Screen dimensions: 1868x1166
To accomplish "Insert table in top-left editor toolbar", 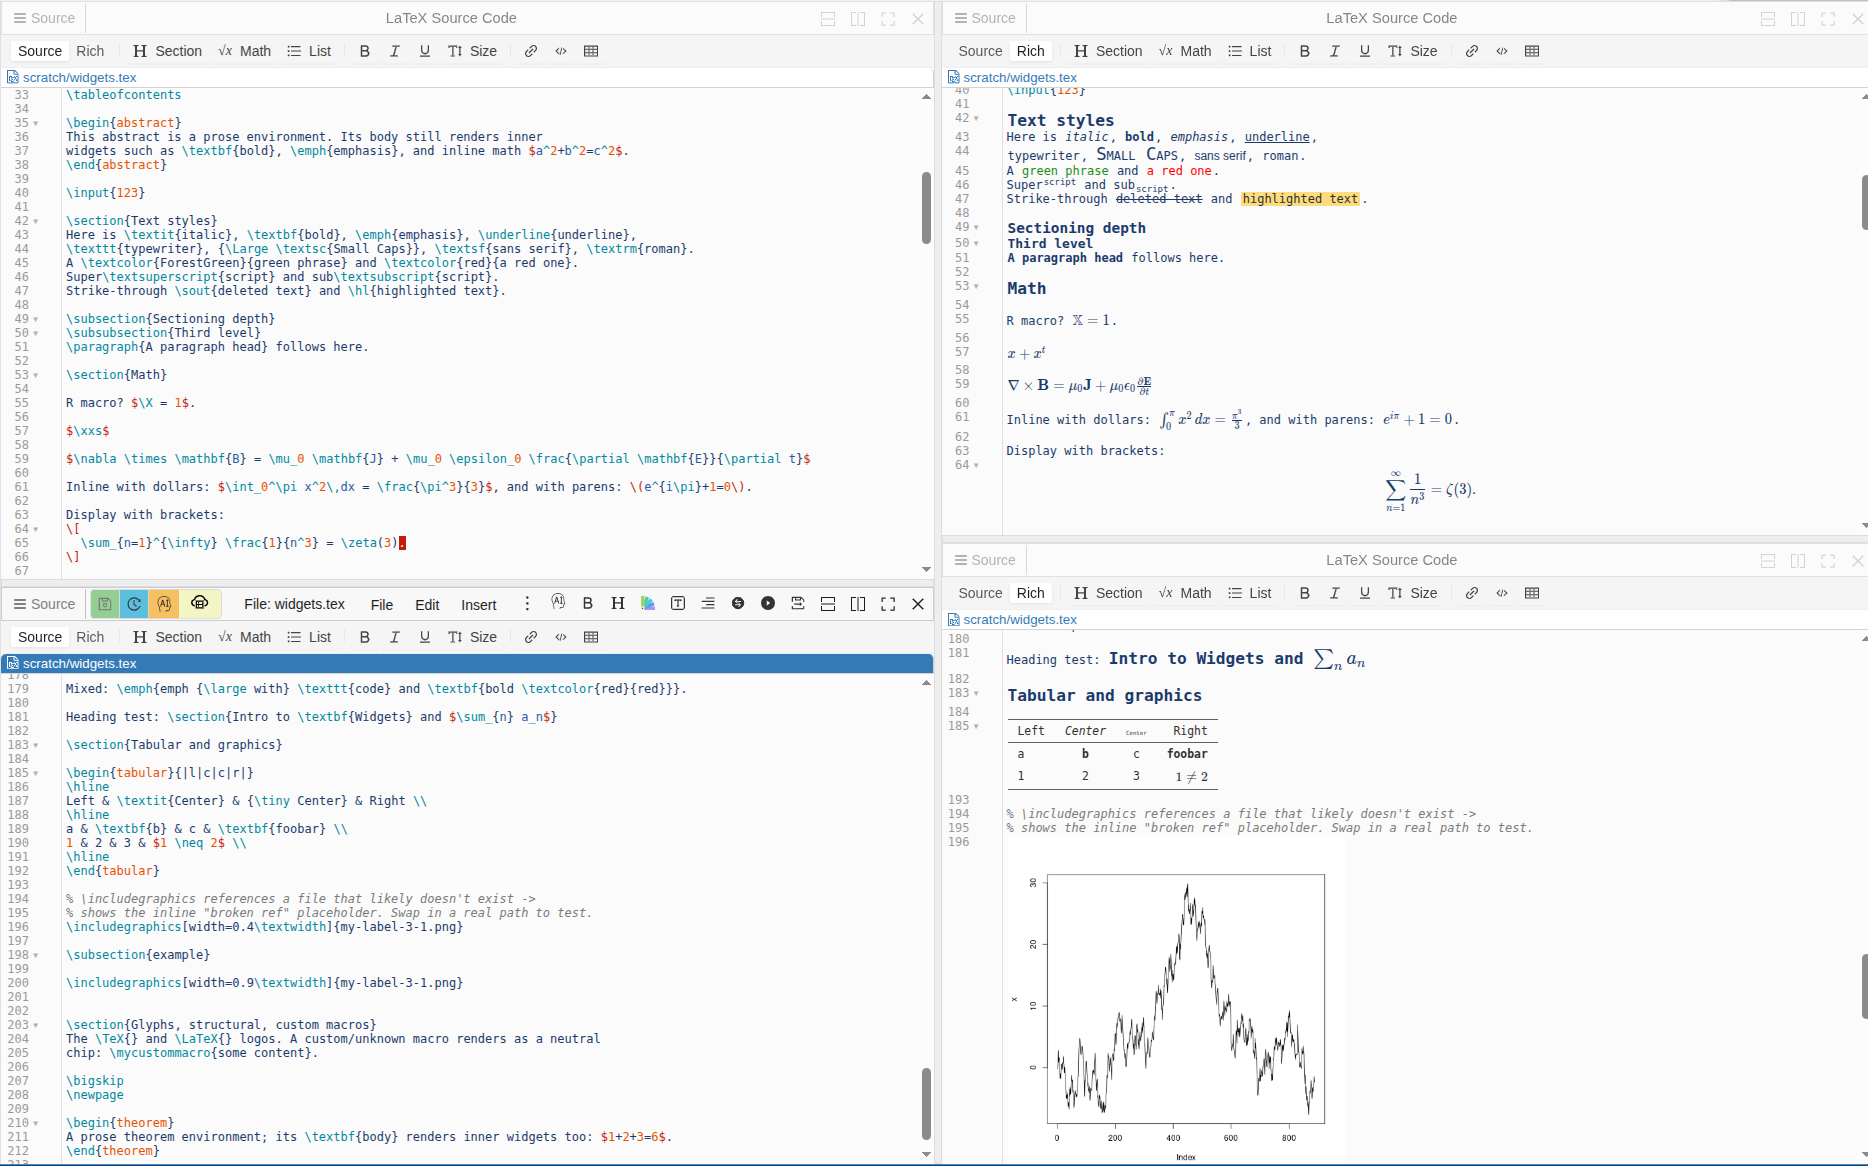I will pos(591,51).
